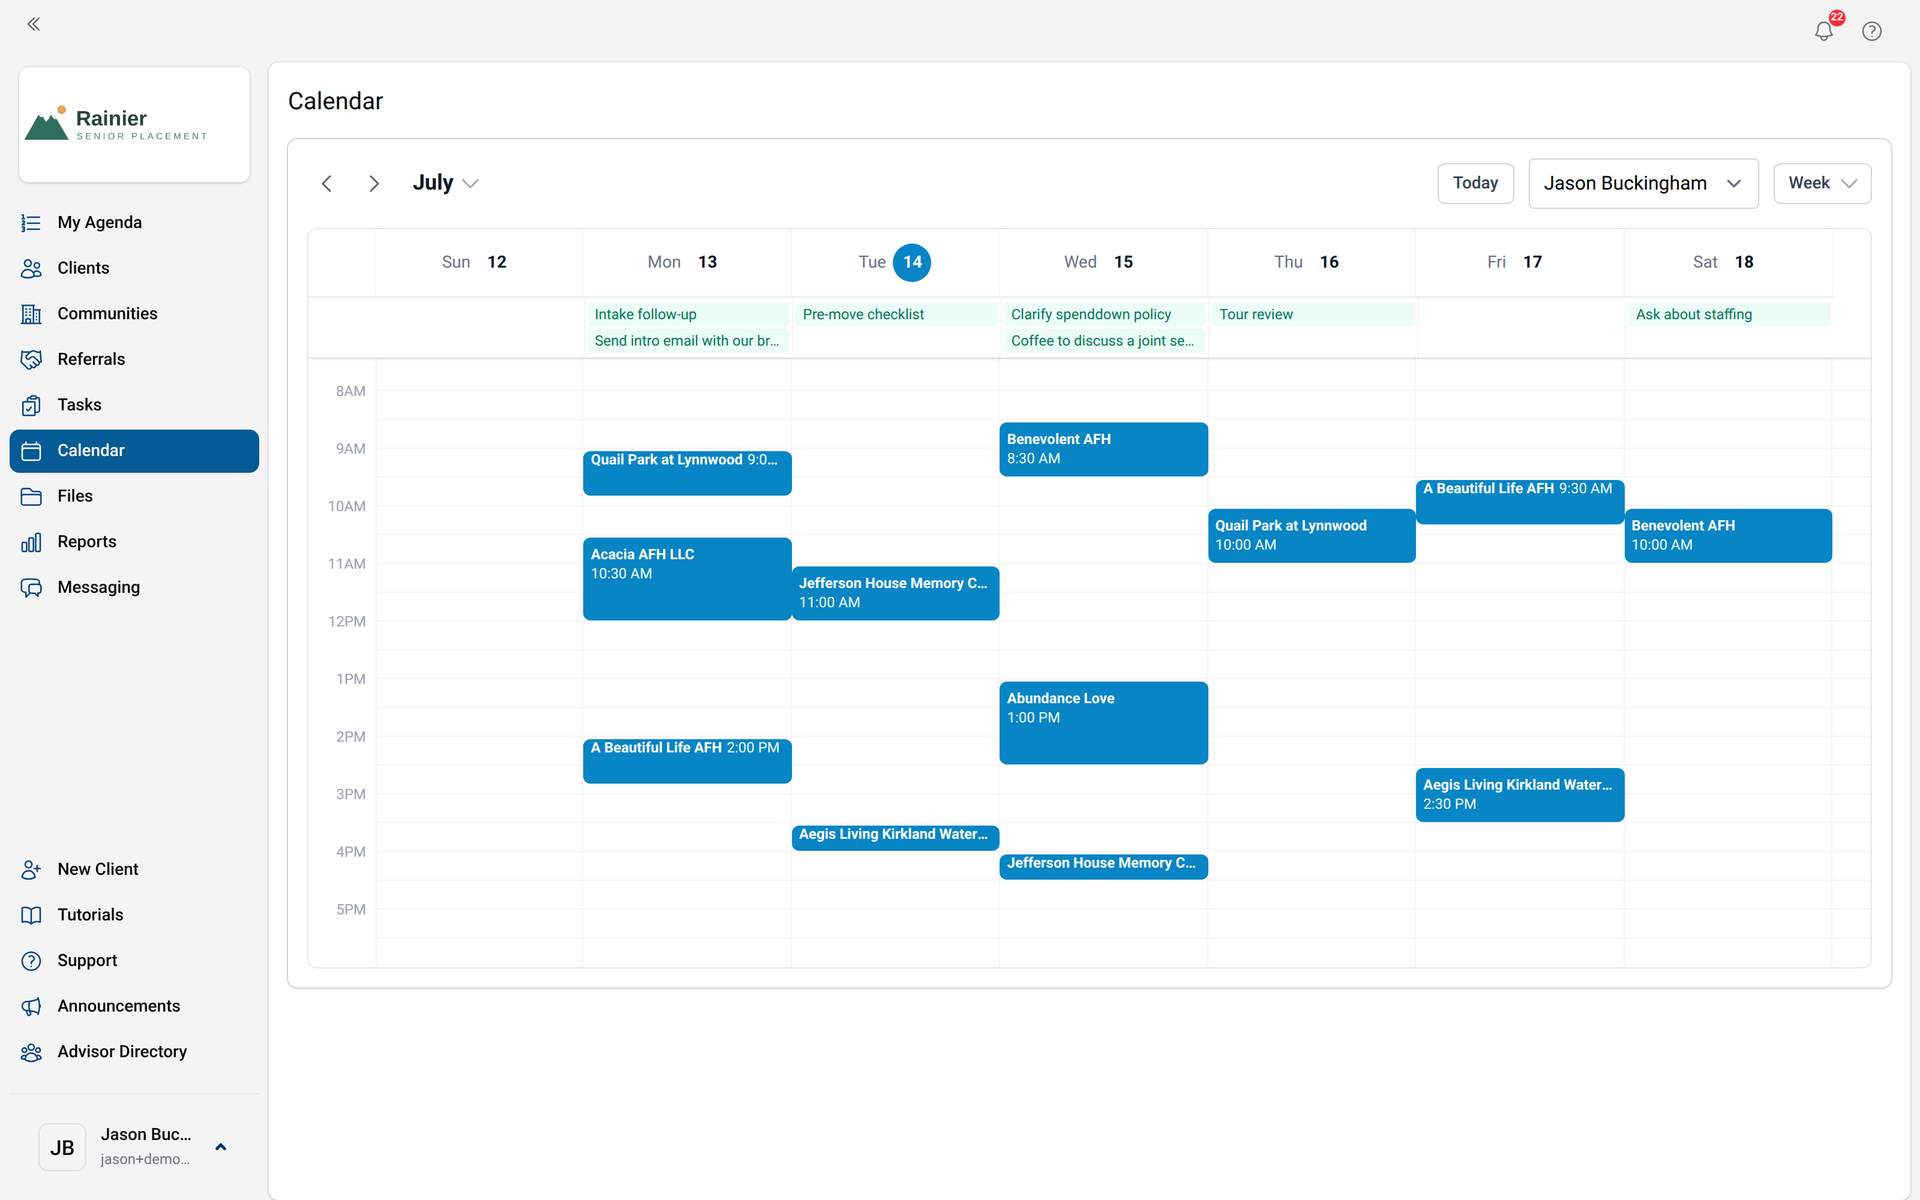Open Referrals menu item

click(134, 359)
